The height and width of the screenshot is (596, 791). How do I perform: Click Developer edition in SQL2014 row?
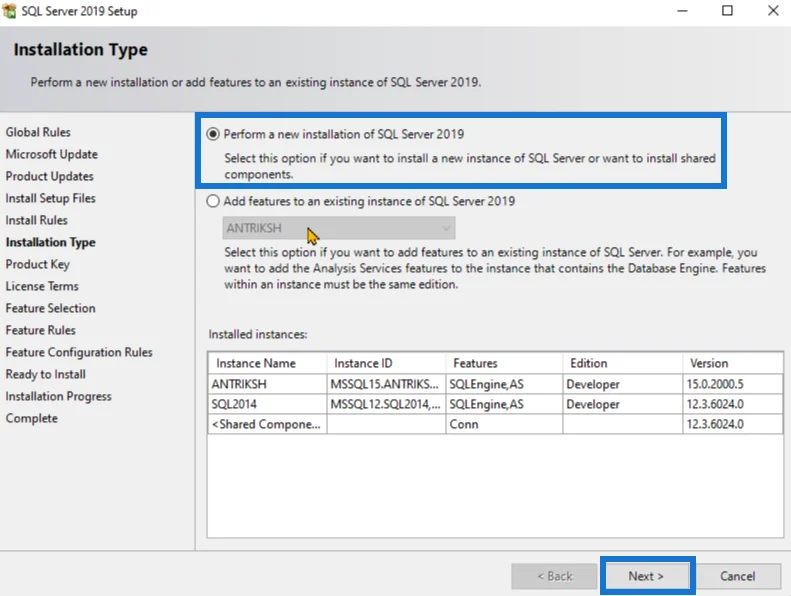(x=623, y=404)
